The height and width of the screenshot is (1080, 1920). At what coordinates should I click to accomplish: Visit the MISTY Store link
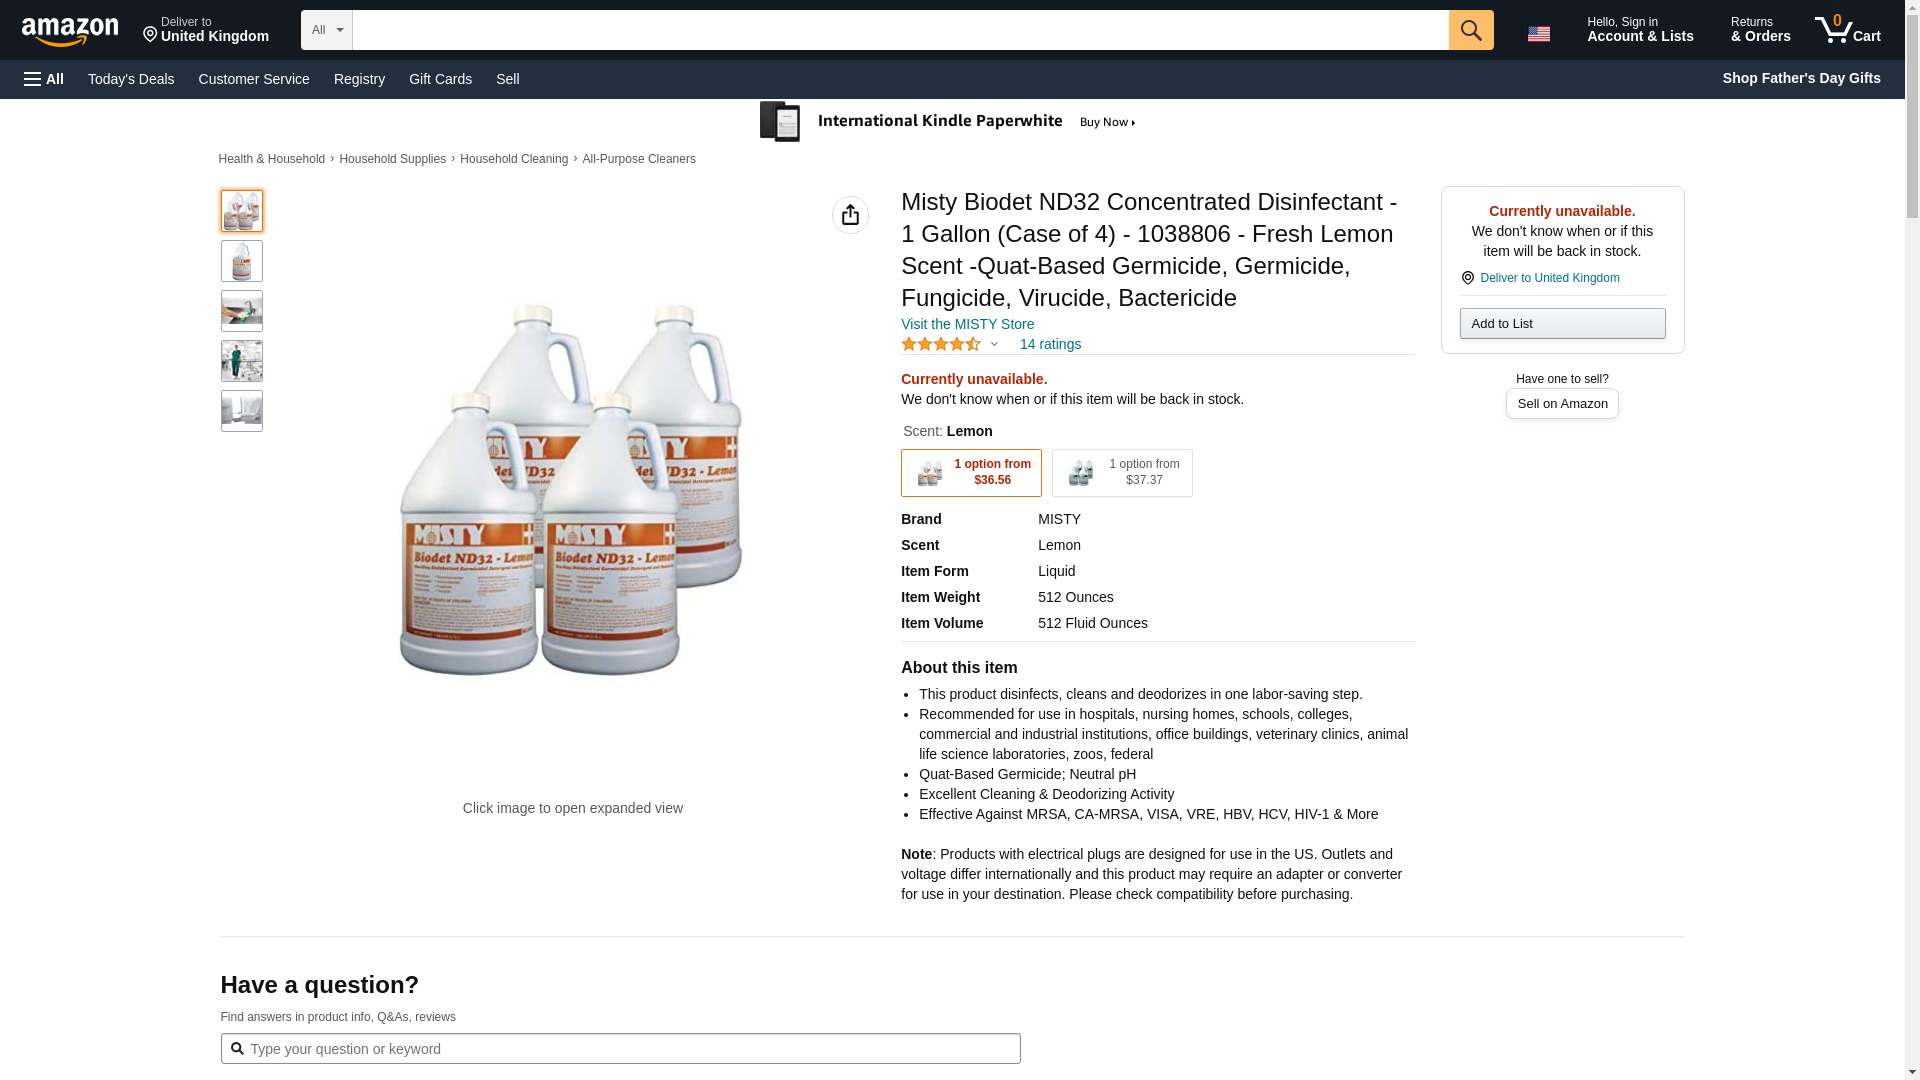click(967, 324)
